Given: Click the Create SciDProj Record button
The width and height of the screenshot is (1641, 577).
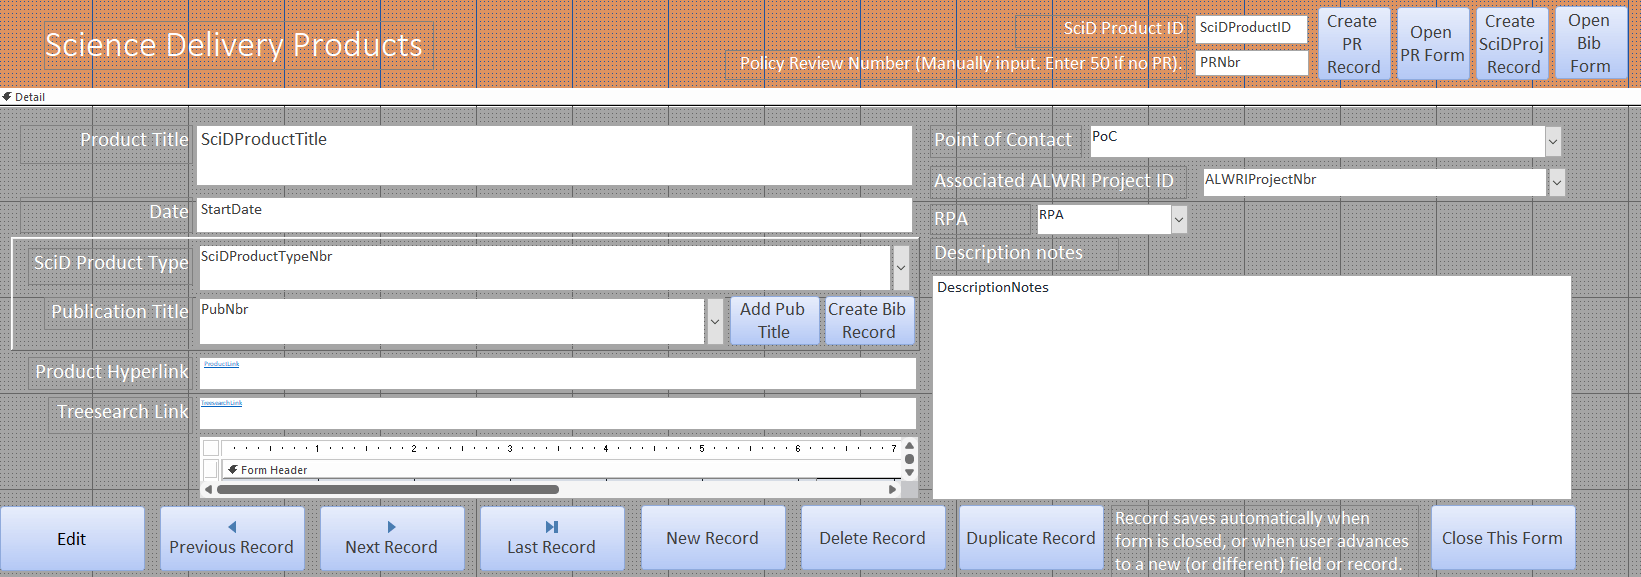Looking at the screenshot, I should pos(1512,44).
